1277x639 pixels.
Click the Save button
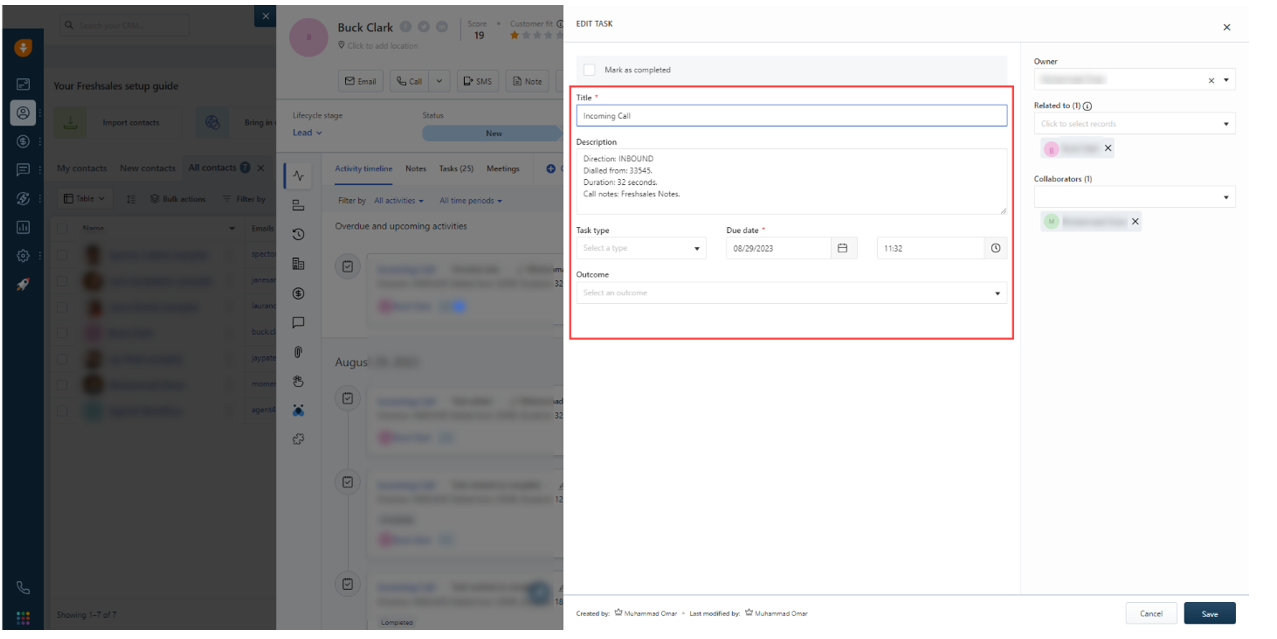pos(1209,613)
